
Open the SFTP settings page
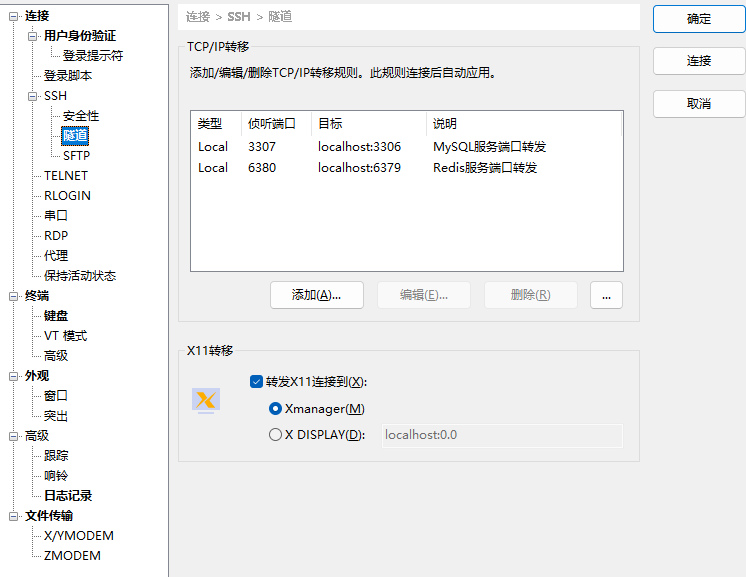[x=77, y=156]
